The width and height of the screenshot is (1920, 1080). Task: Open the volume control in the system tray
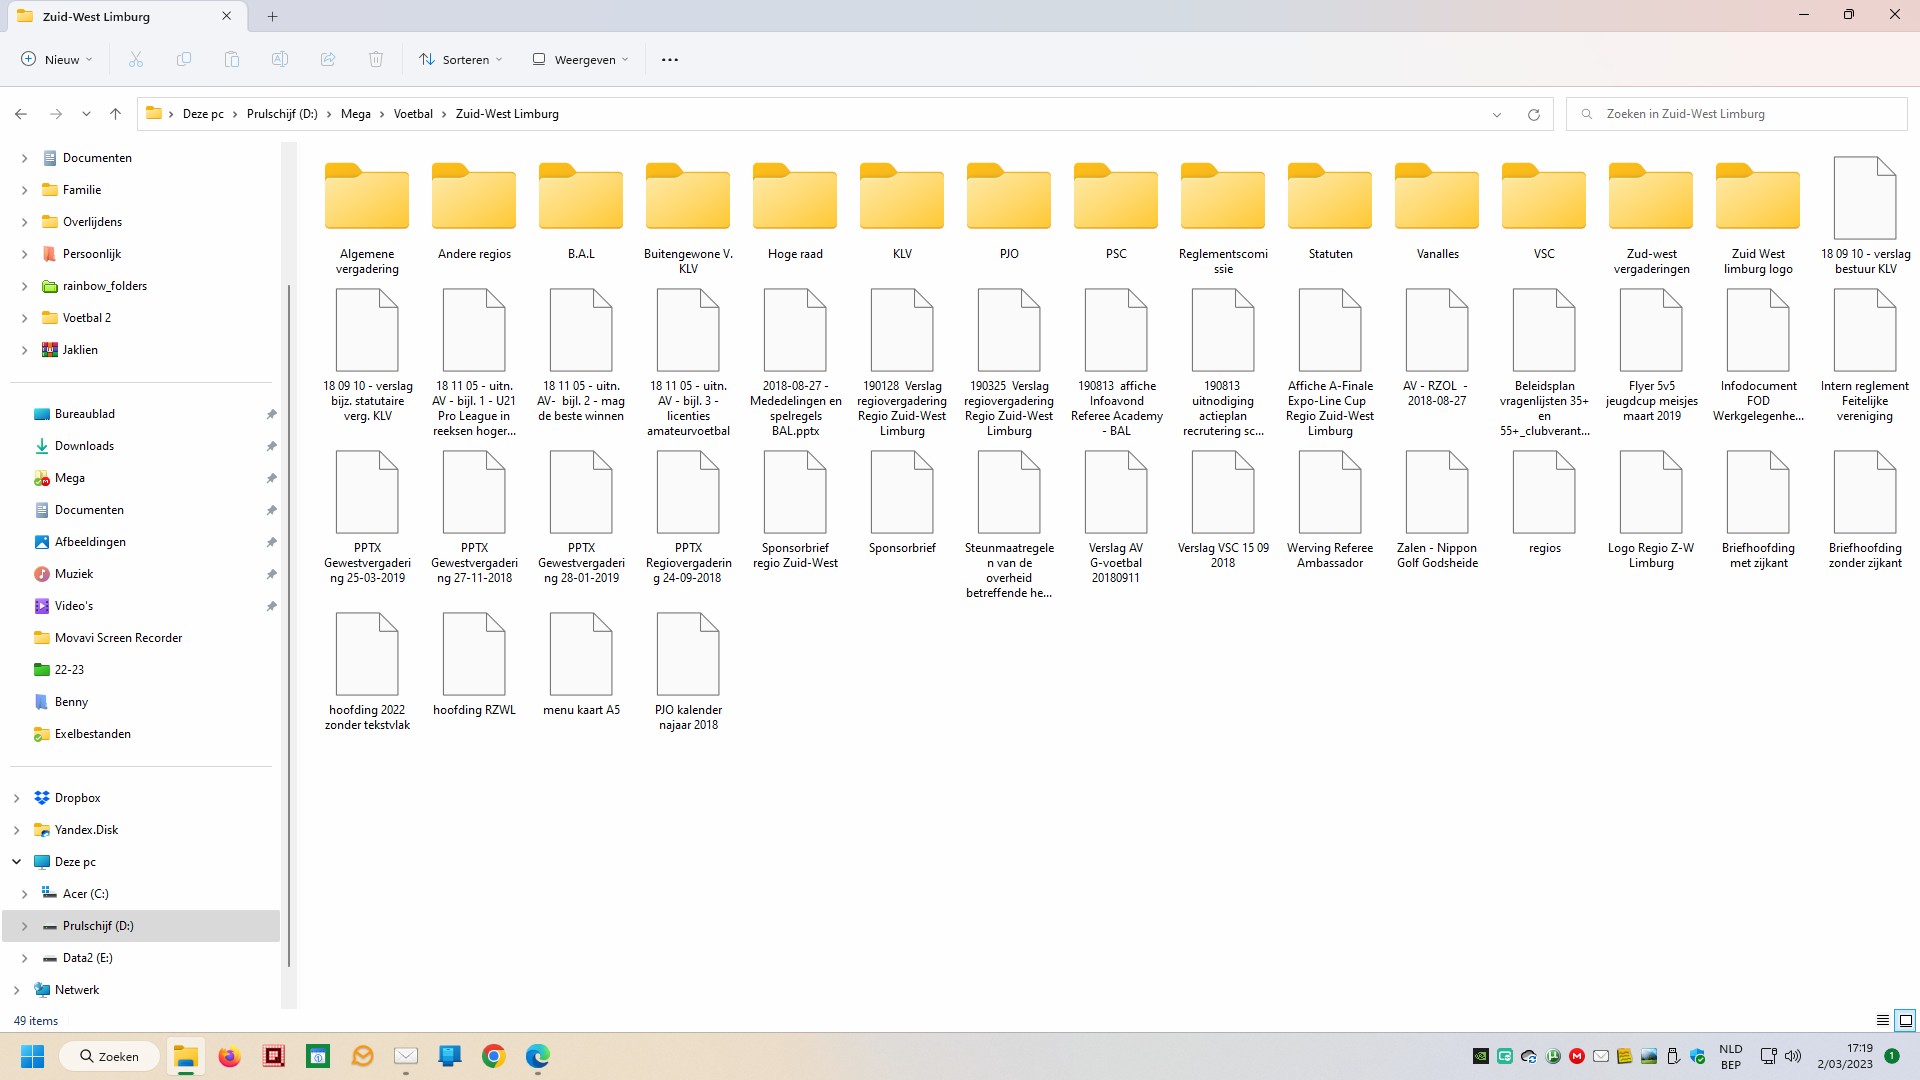pyautogui.click(x=1793, y=1055)
